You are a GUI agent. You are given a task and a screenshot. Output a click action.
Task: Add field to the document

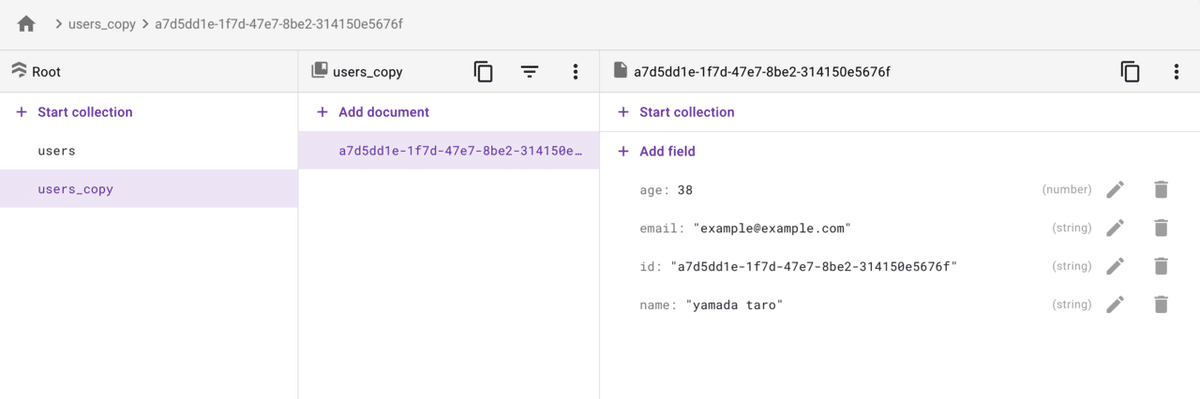657,151
